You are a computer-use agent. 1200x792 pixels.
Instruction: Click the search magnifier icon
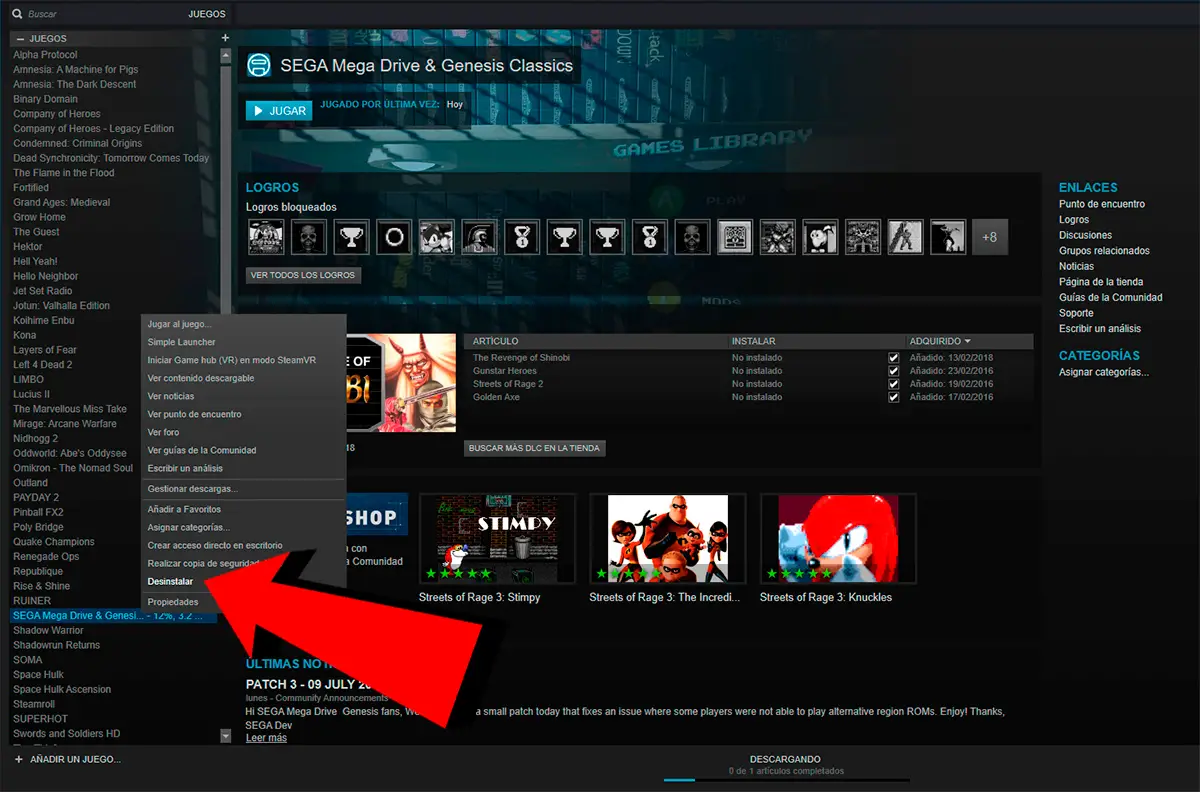click(x=19, y=15)
